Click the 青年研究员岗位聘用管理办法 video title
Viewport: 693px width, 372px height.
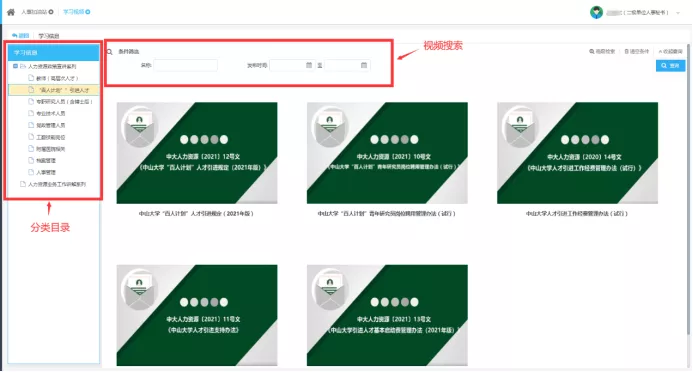[387, 213]
